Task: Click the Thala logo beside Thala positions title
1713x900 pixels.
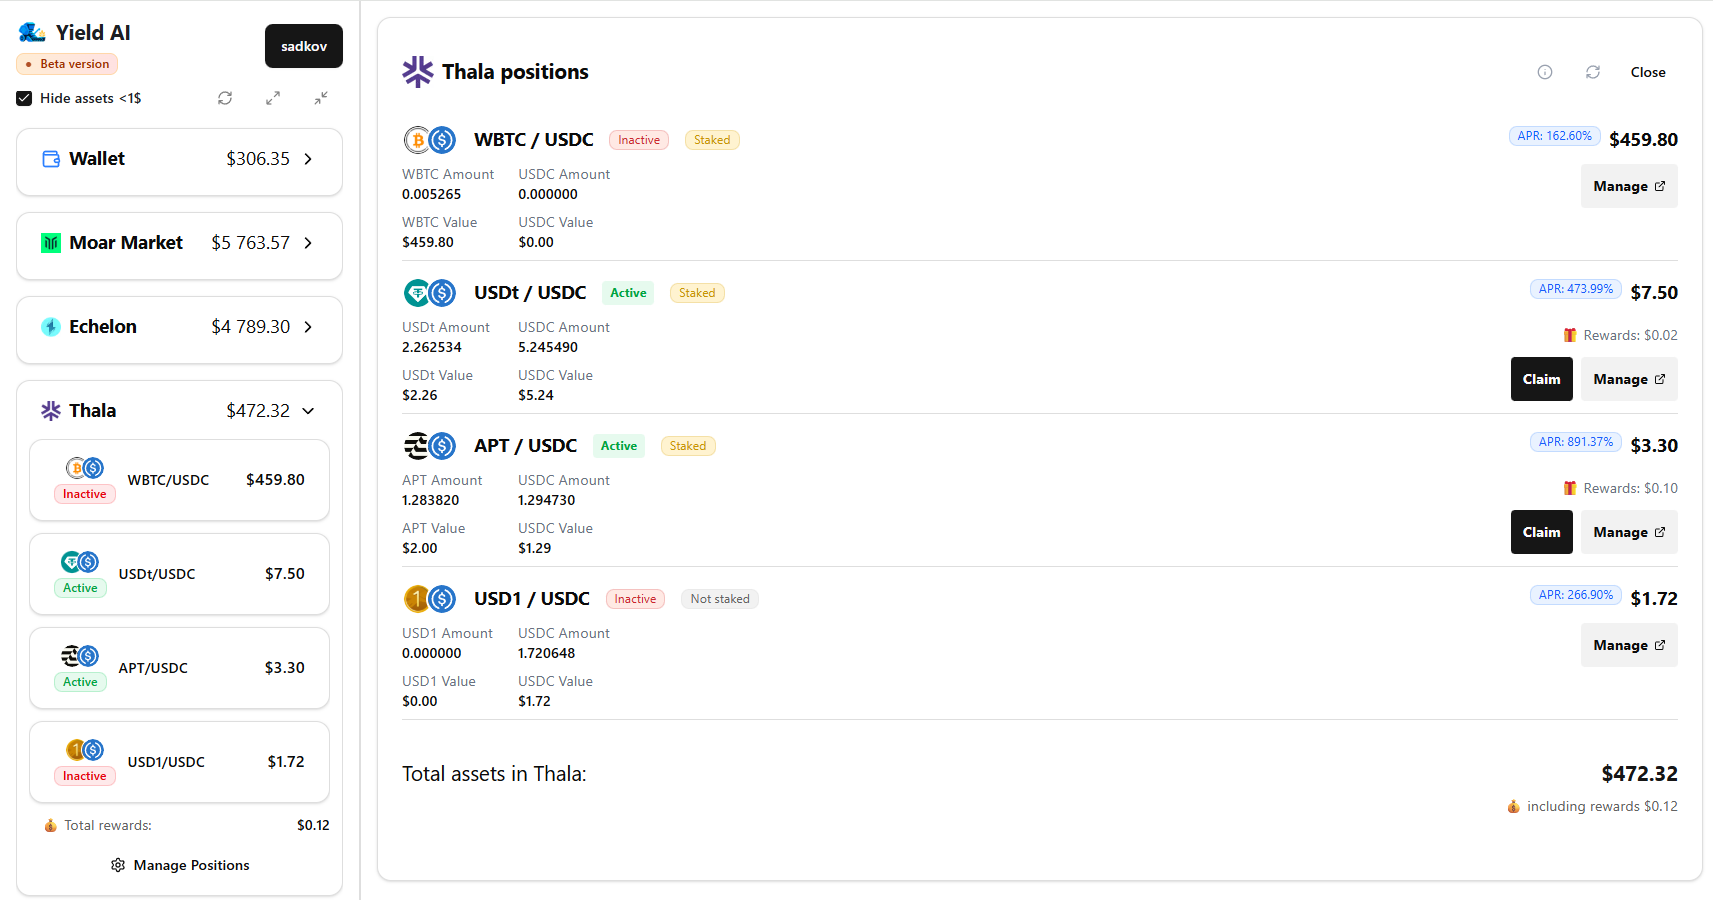Action: [418, 72]
